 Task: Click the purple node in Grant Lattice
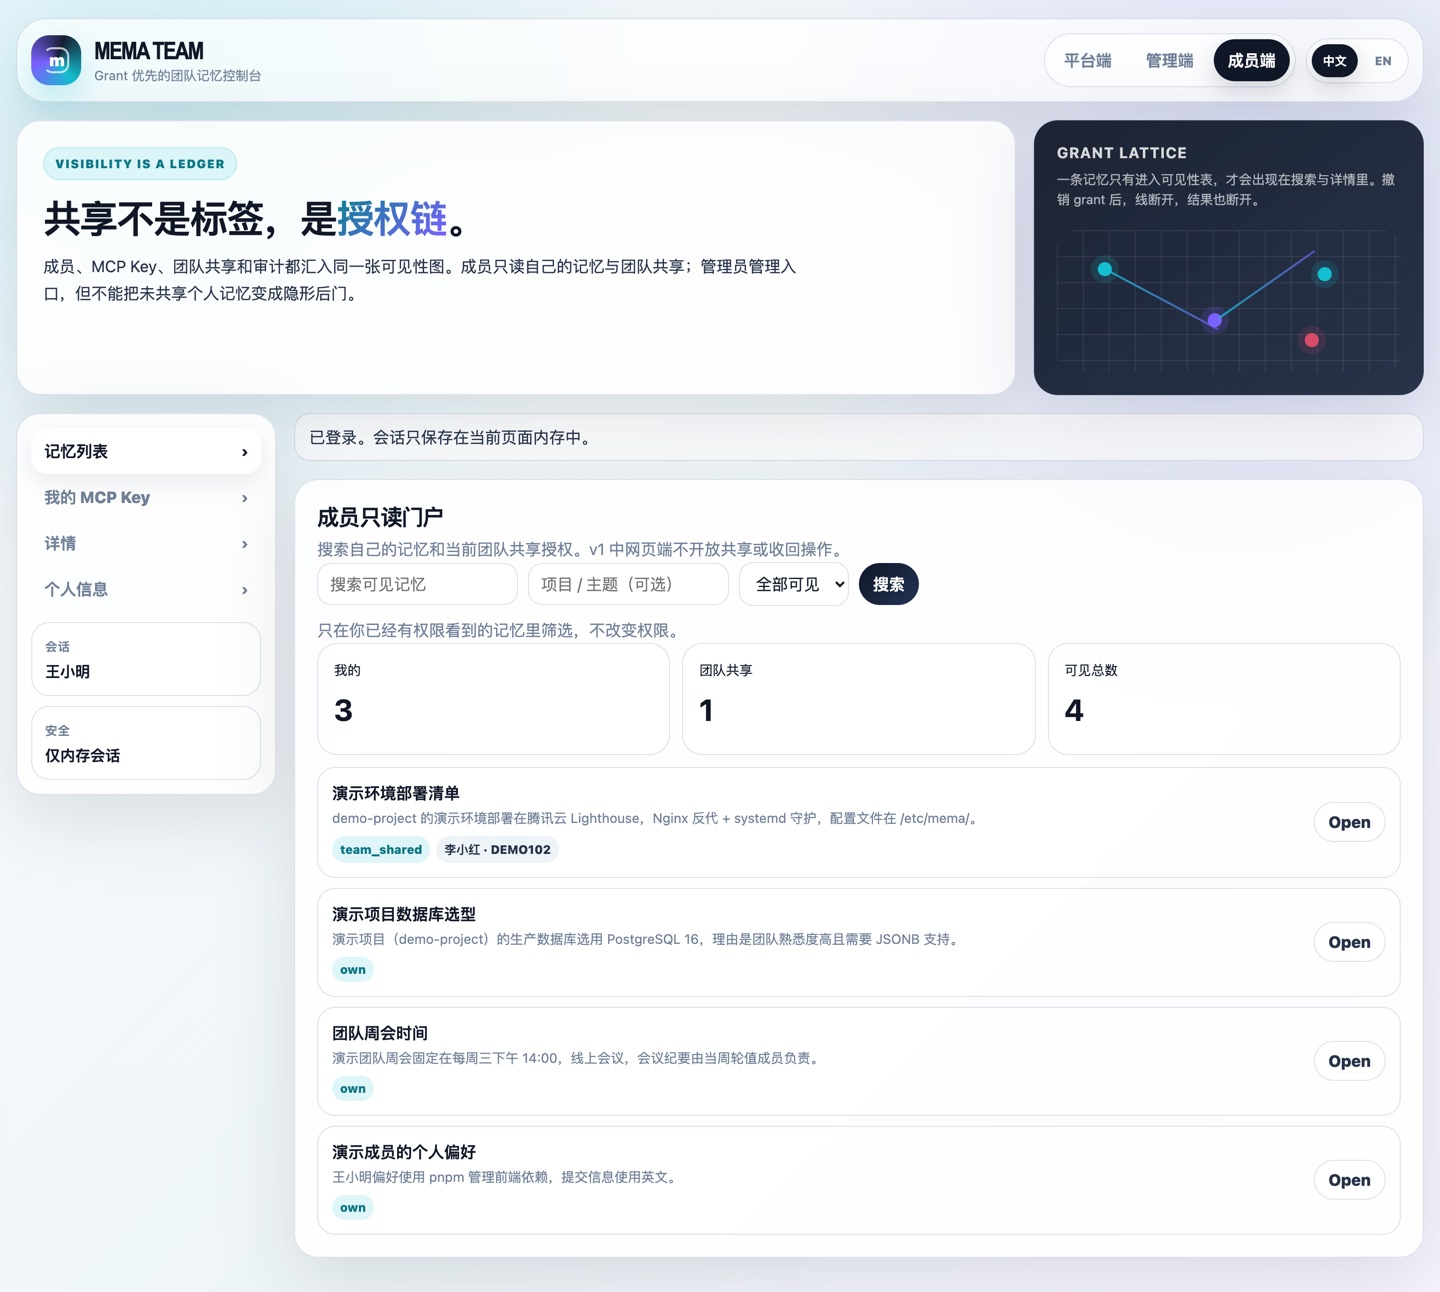[x=1214, y=321]
